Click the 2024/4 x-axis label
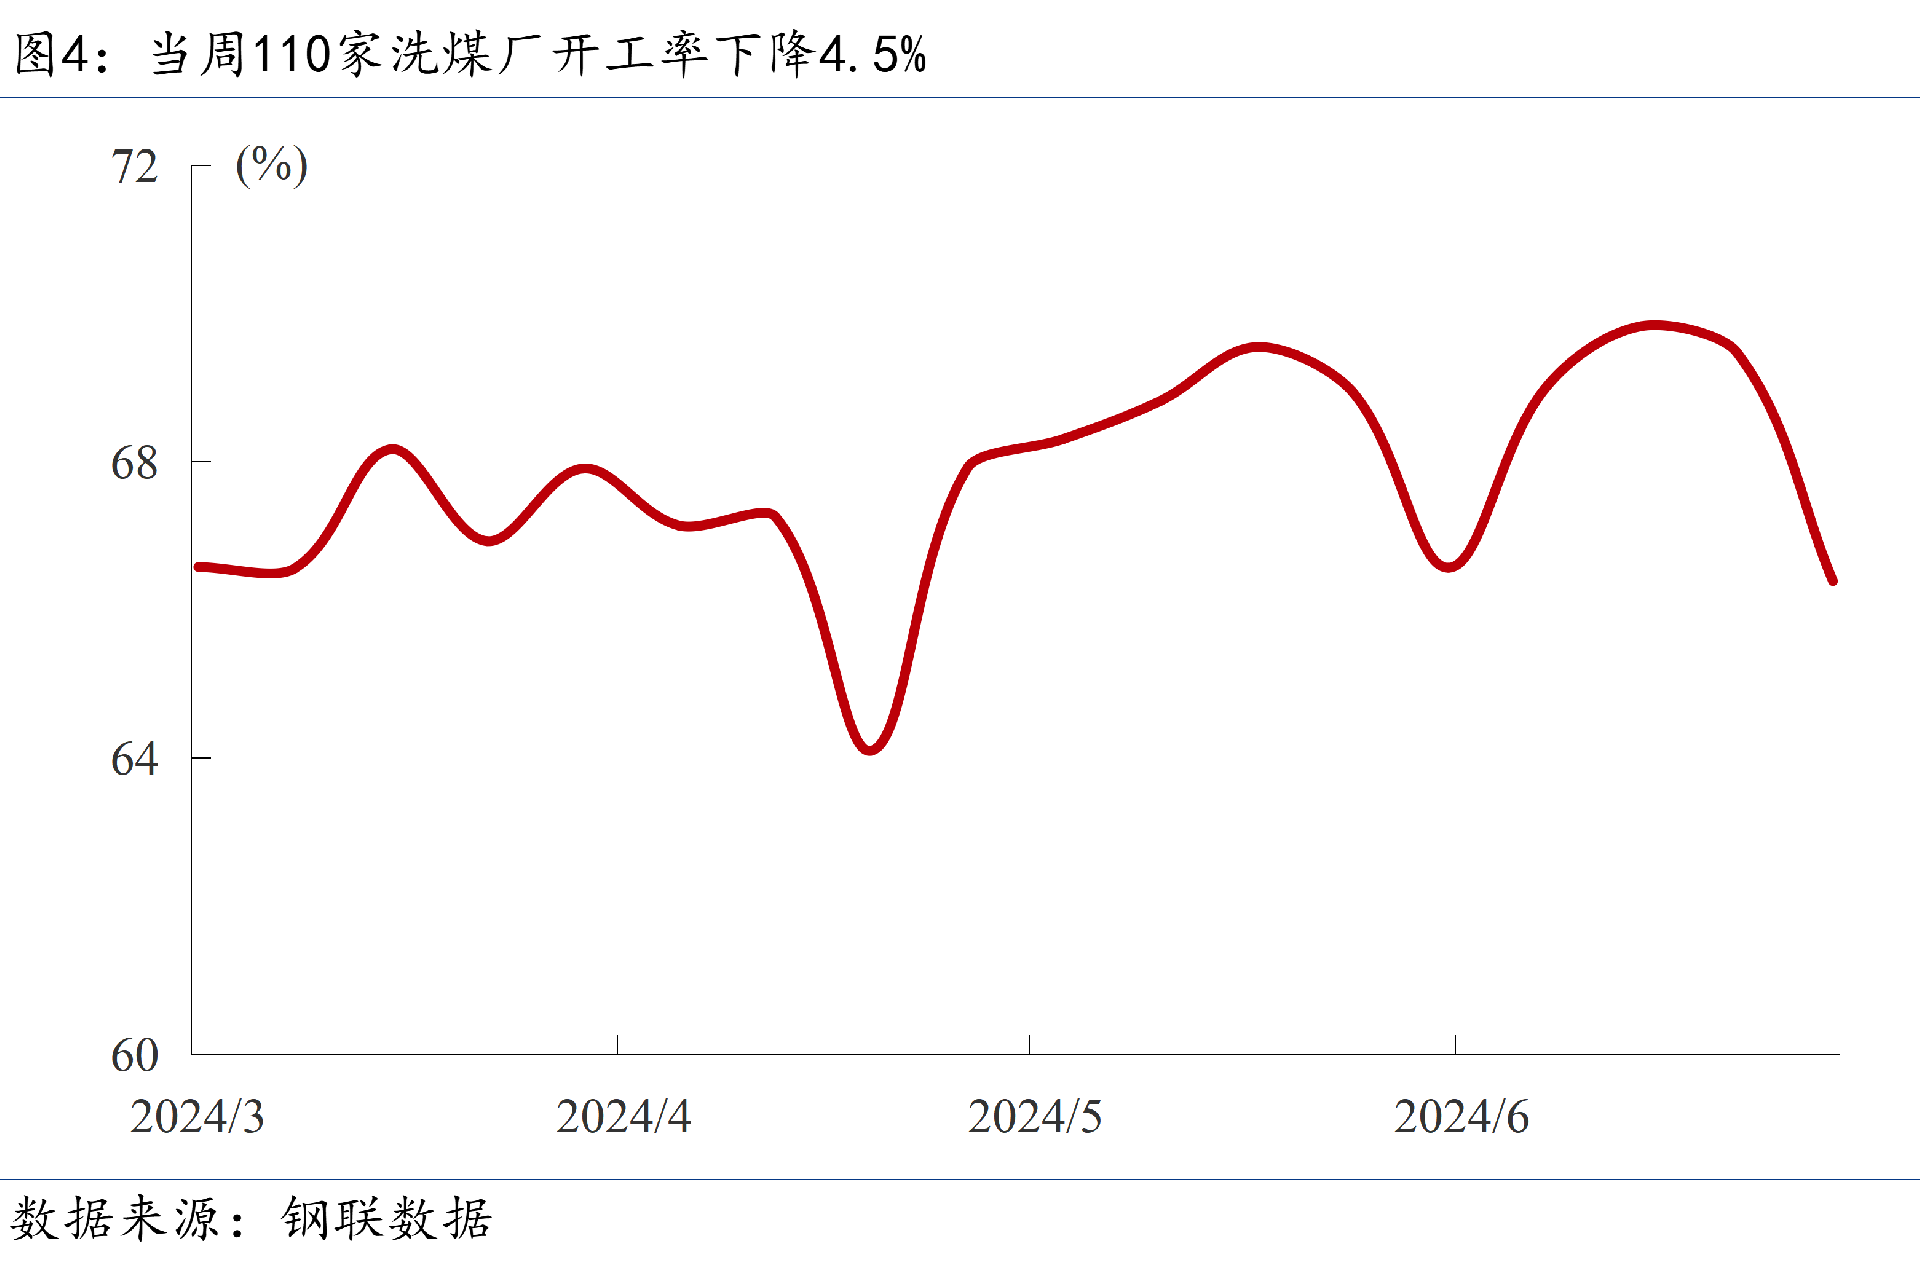The image size is (1920, 1279). pos(623,1116)
